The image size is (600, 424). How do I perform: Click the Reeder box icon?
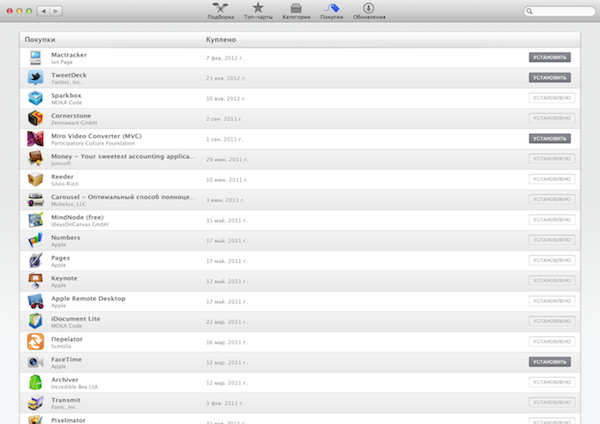[36, 179]
